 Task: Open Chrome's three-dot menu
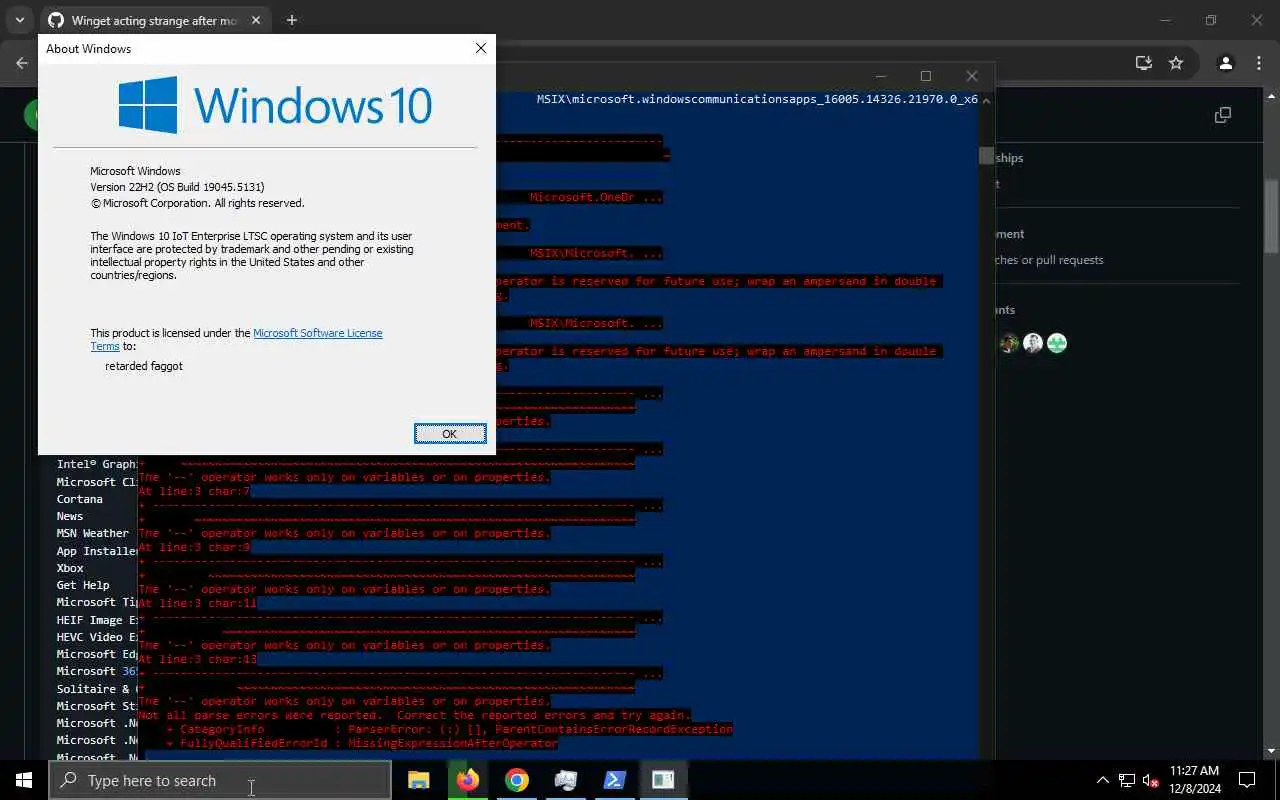pyautogui.click(x=1258, y=63)
